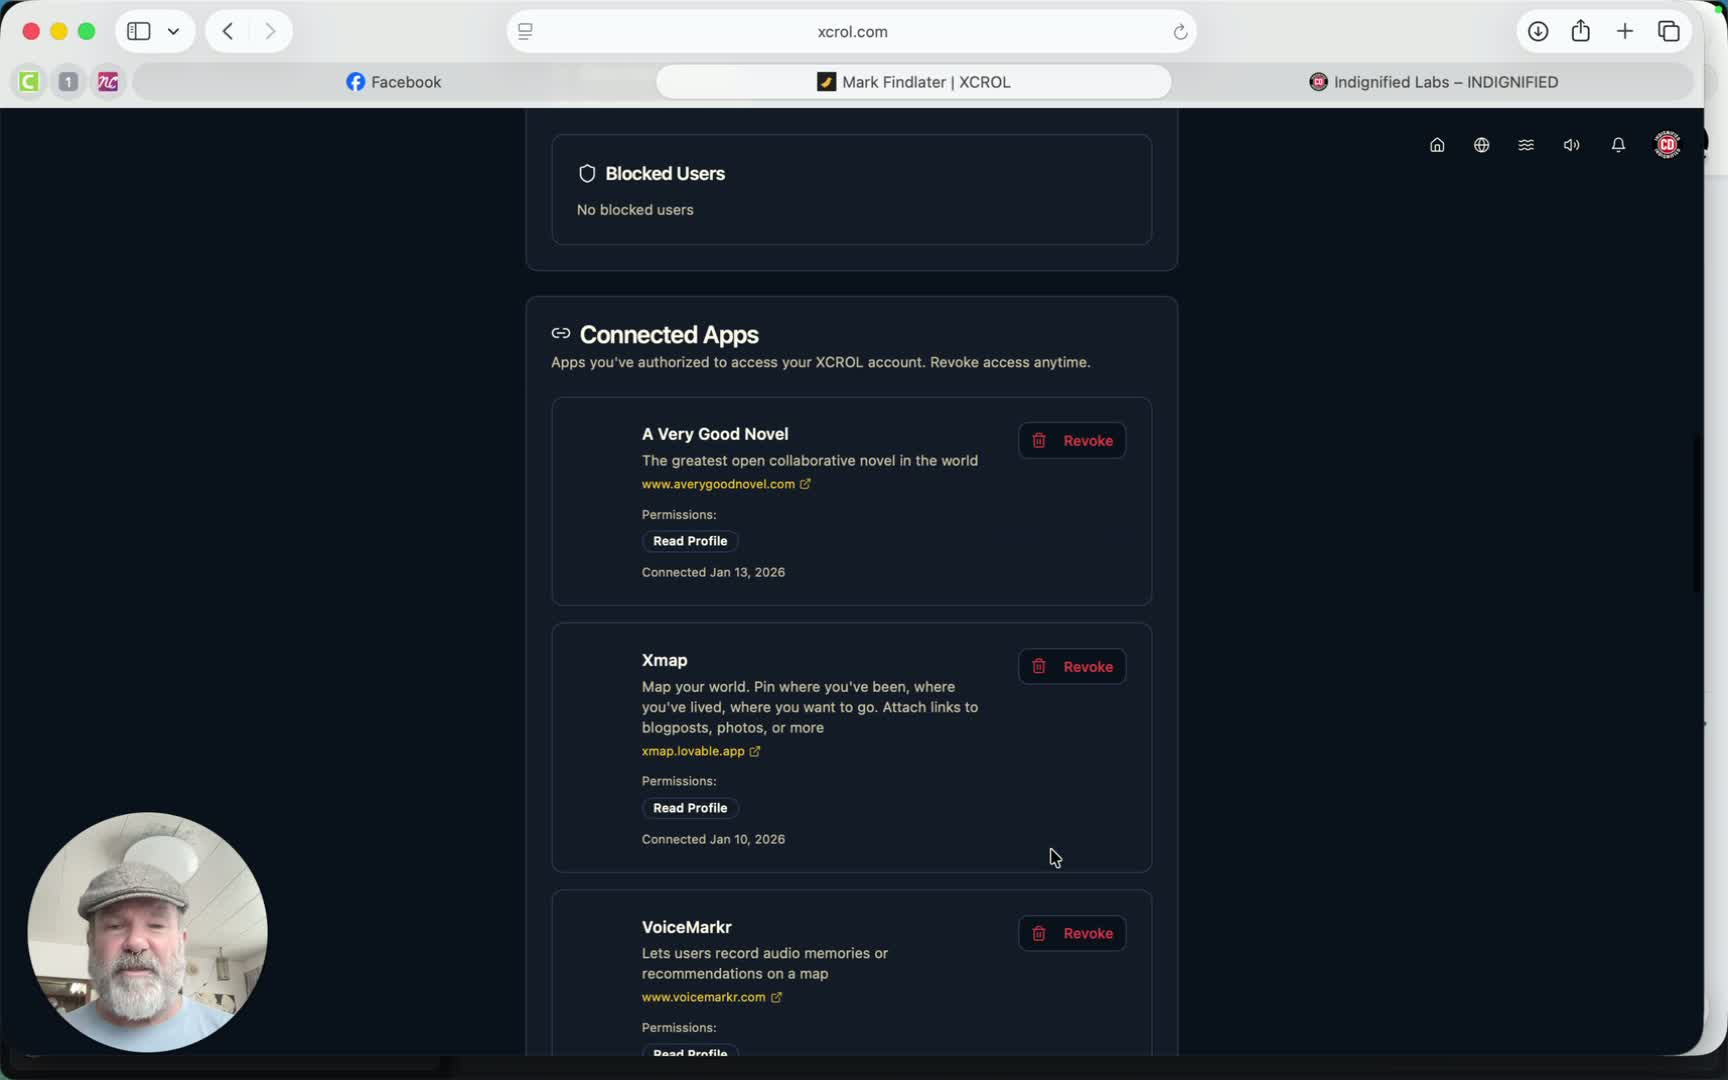Open the page reader settings icon
This screenshot has width=1728, height=1080.
525,32
